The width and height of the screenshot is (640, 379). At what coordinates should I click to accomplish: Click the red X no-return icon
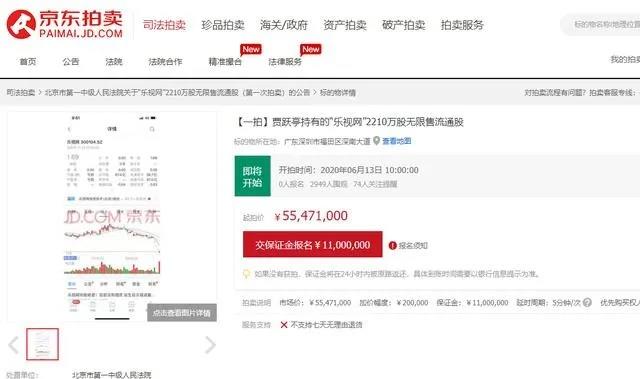click(284, 325)
